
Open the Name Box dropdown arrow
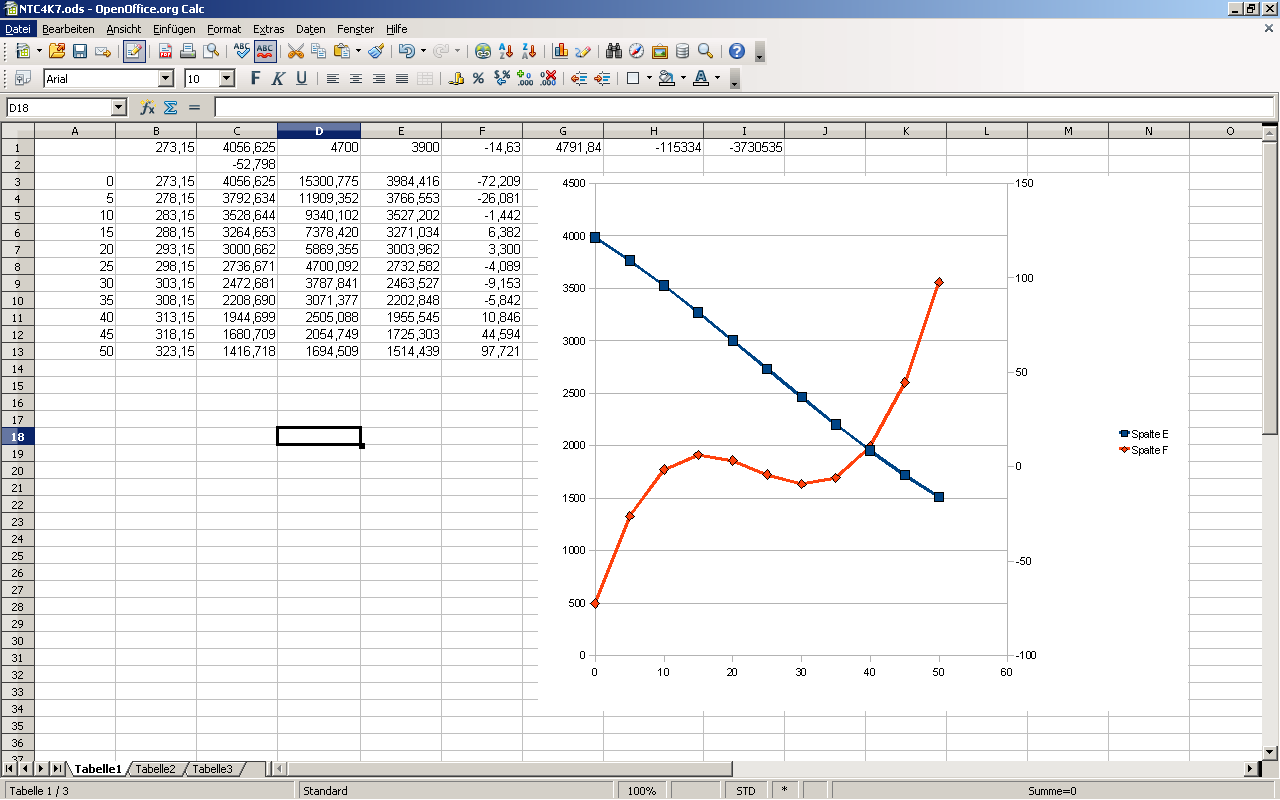point(119,107)
